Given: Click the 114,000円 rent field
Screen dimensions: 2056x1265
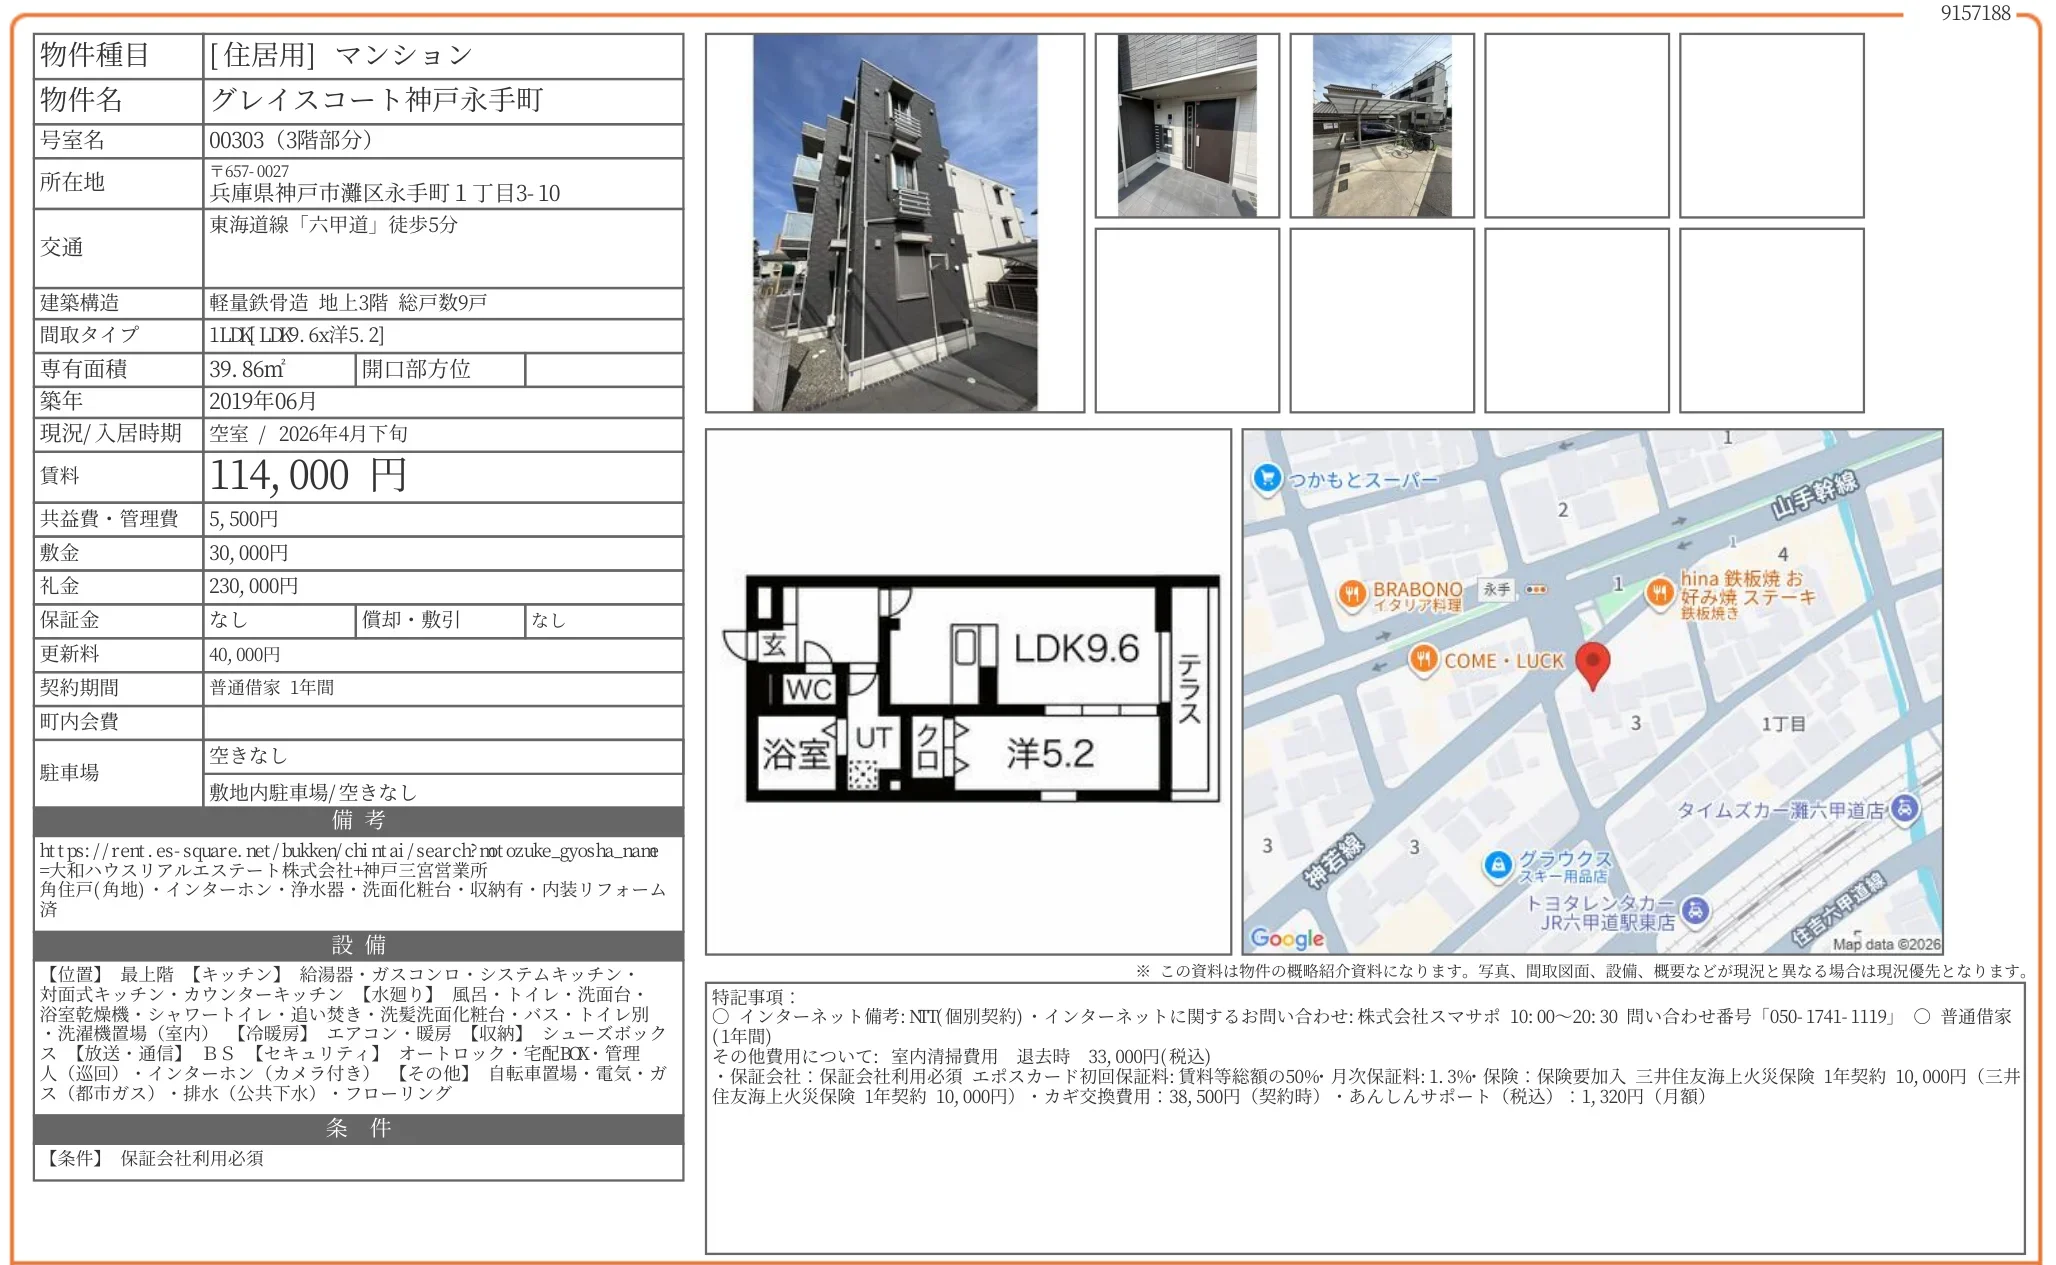Looking at the screenshot, I should point(310,475).
